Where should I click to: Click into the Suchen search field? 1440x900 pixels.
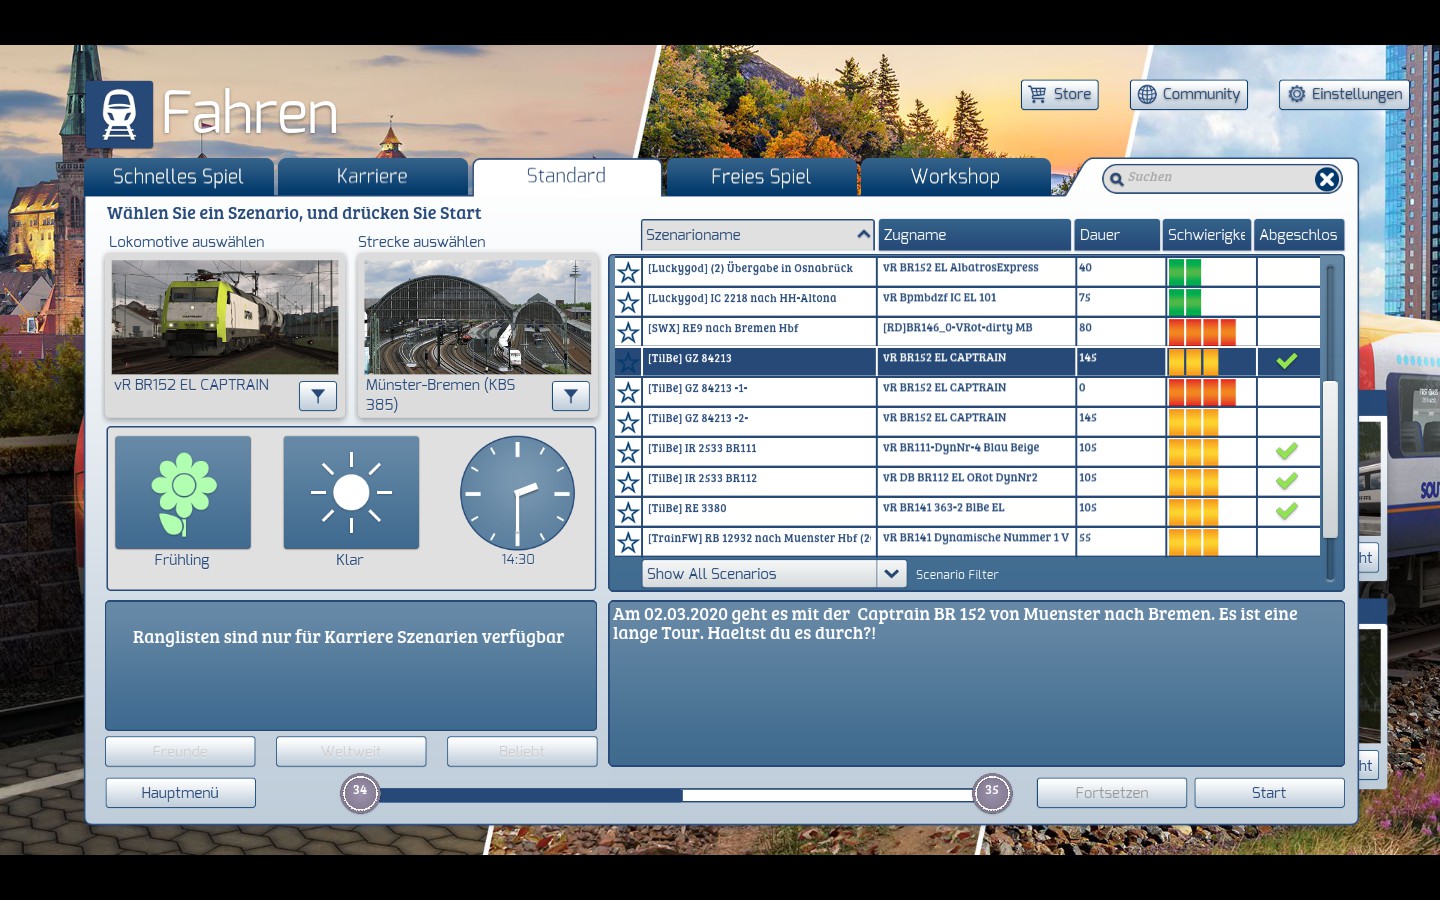pos(1215,178)
